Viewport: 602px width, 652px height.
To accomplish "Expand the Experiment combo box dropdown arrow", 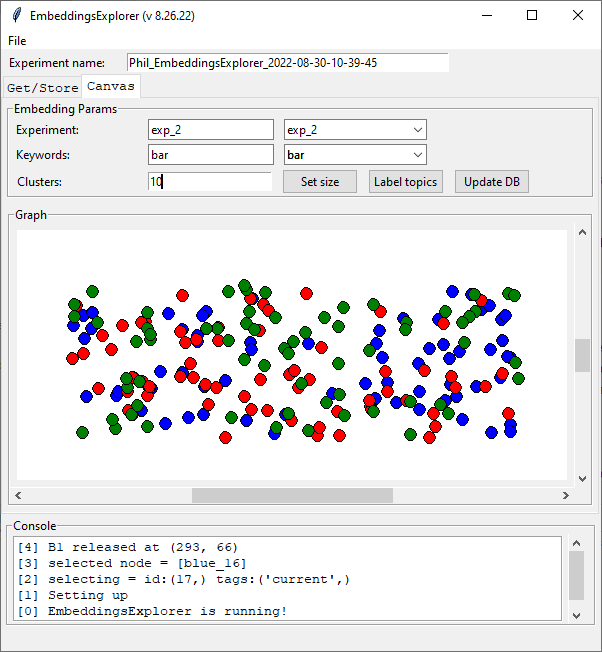I will [417, 130].
